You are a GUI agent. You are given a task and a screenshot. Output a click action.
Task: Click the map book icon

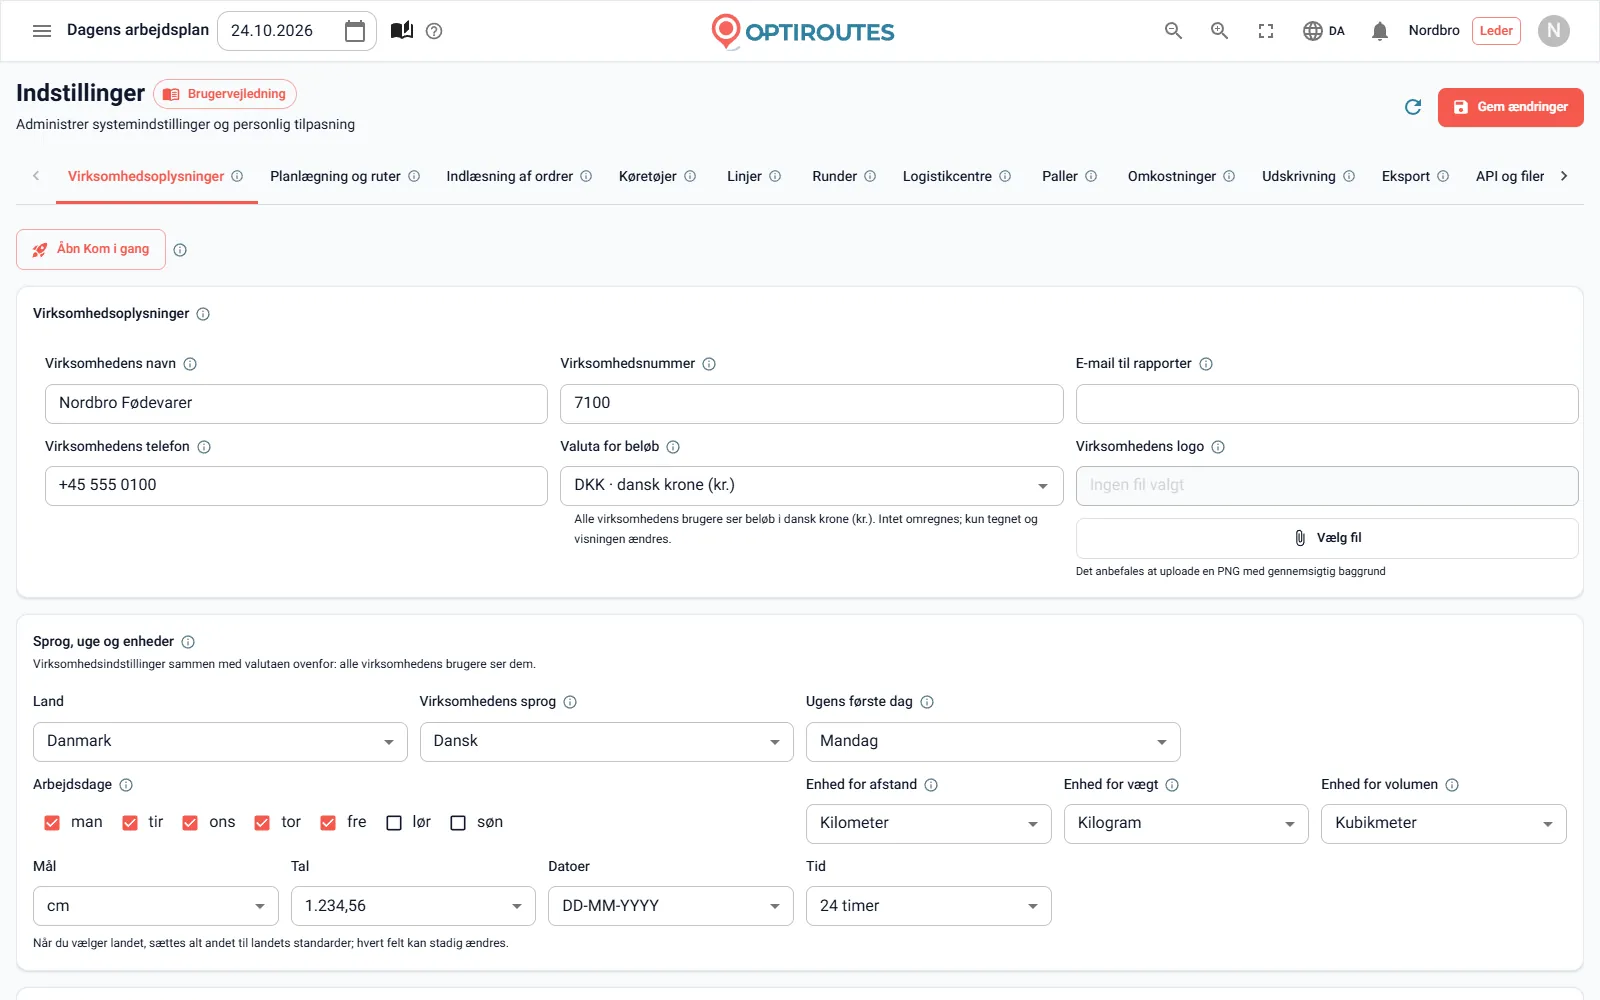[402, 31]
